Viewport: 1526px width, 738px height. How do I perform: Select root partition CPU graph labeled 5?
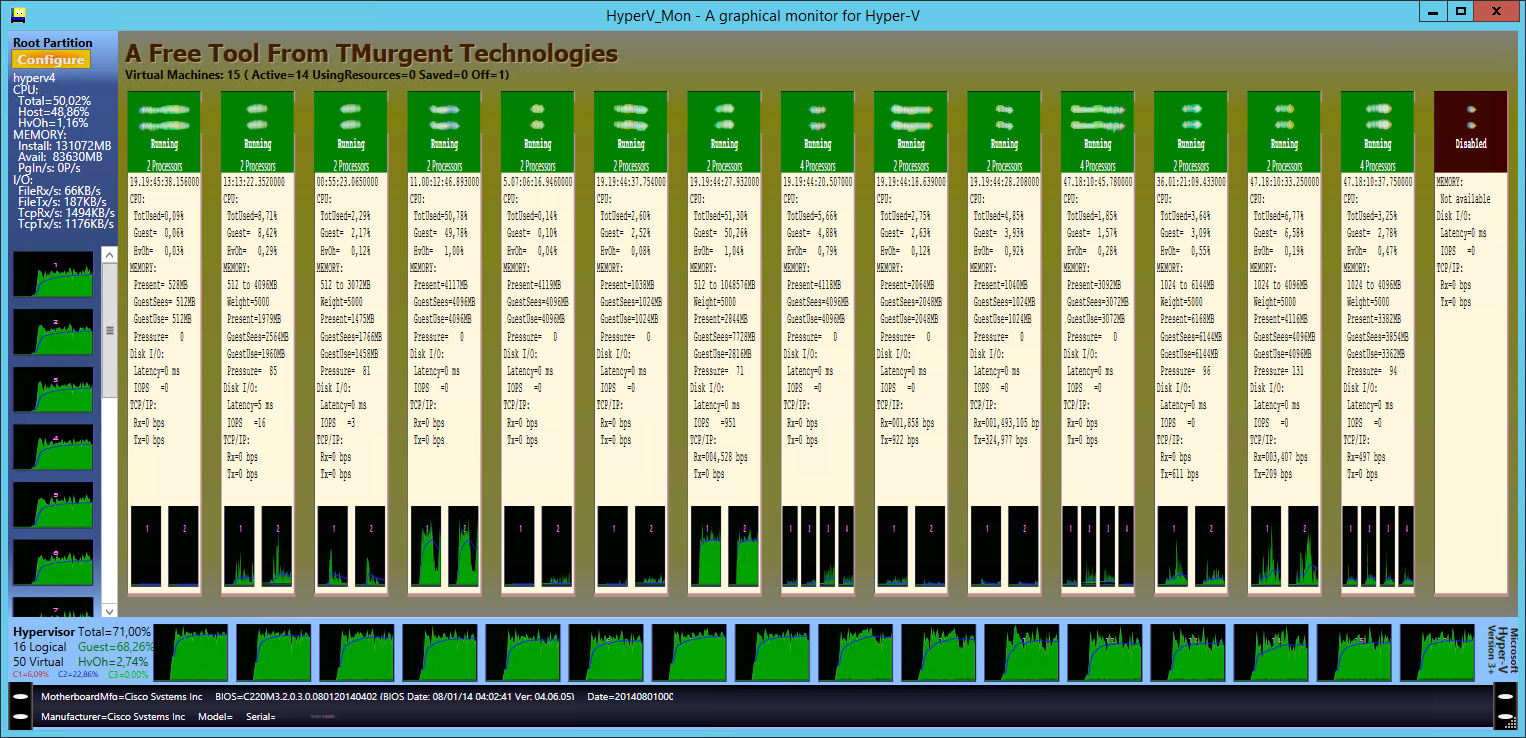(x=53, y=505)
